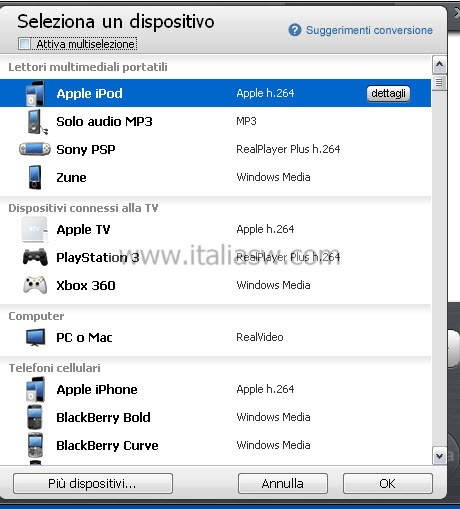Click the scrollbar down arrow

pos(439,456)
